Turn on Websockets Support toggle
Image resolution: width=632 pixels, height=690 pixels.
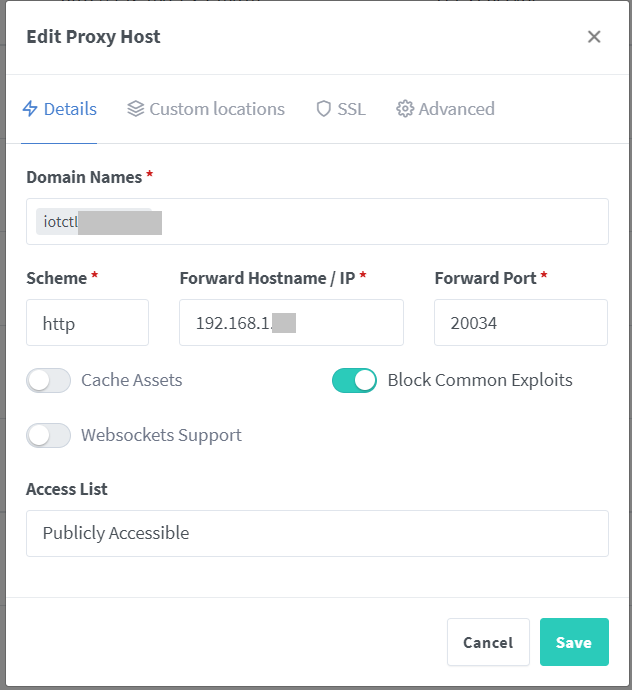tap(49, 435)
